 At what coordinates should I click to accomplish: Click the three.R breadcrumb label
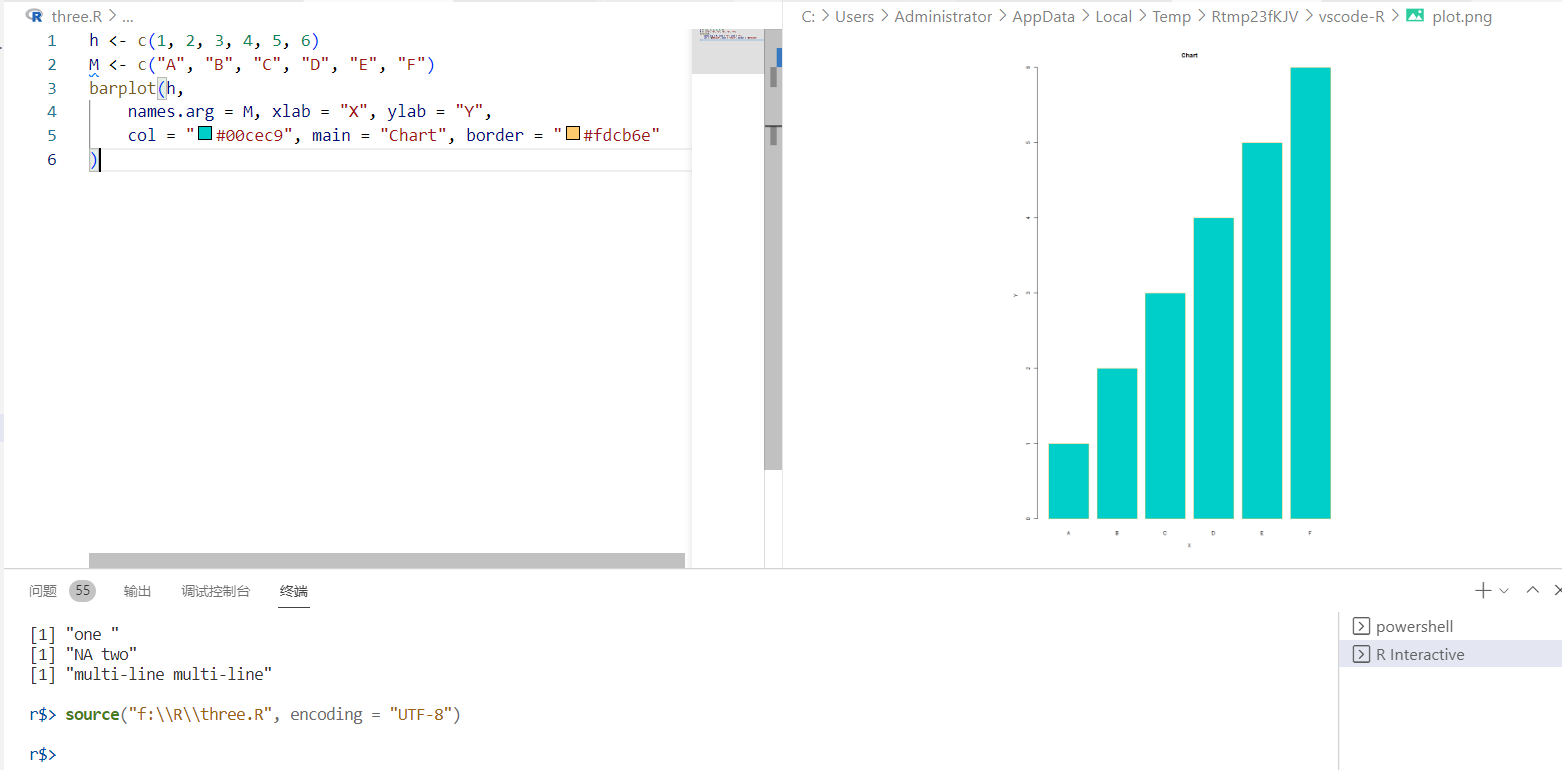(x=76, y=16)
